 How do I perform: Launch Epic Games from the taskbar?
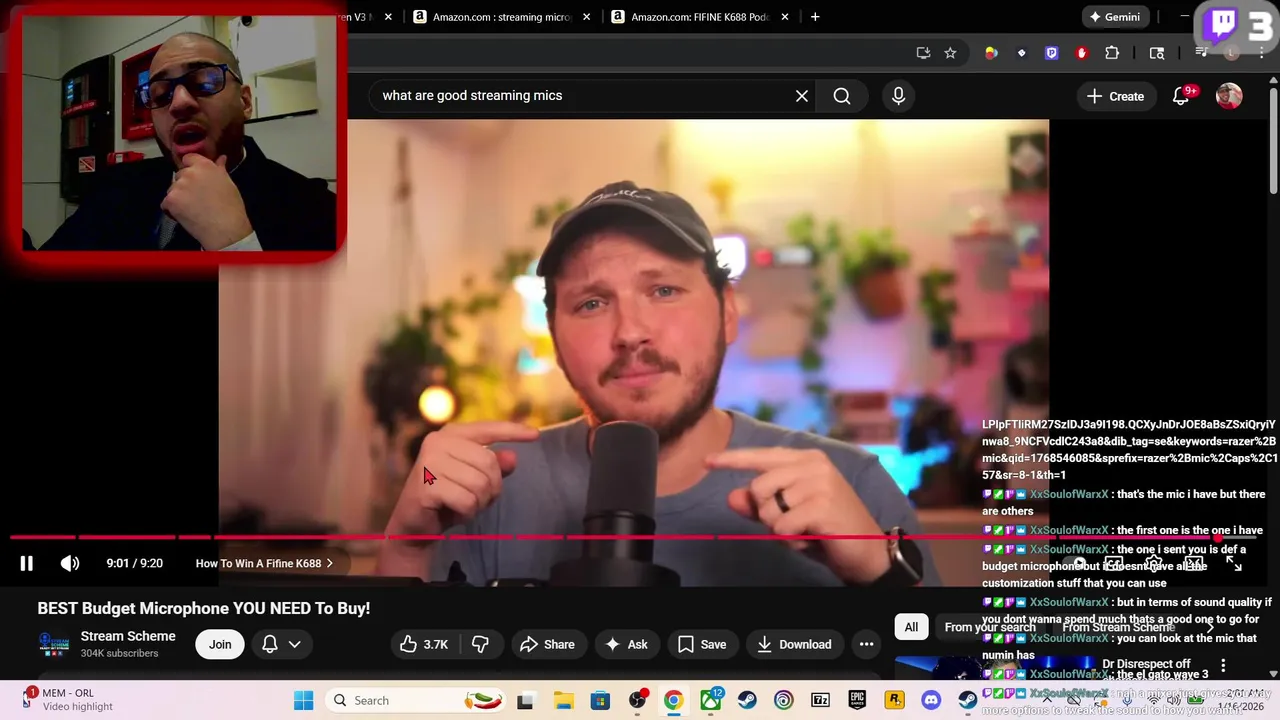pos(858,700)
